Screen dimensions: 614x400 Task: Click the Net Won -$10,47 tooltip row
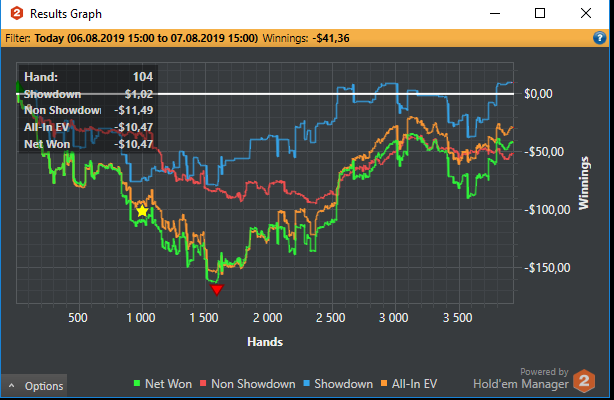(88, 144)
